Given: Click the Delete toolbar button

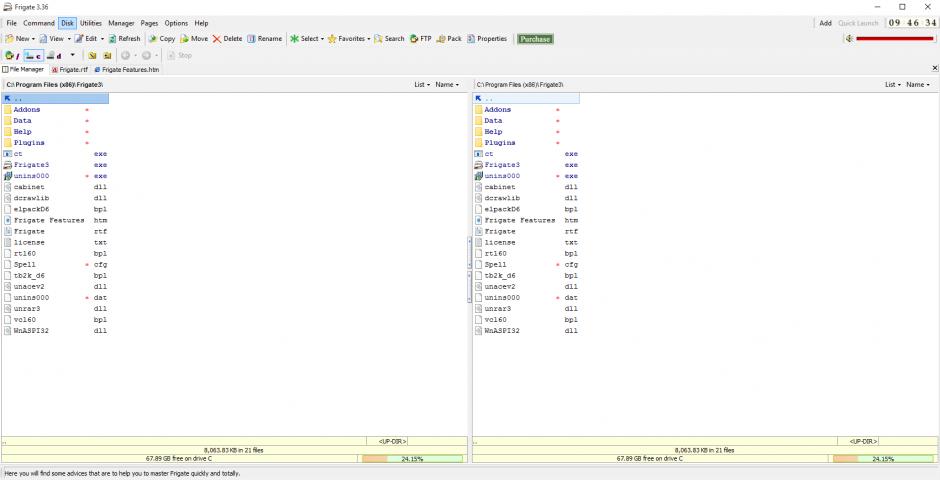Looking at the screenshot, I should 227,38.
